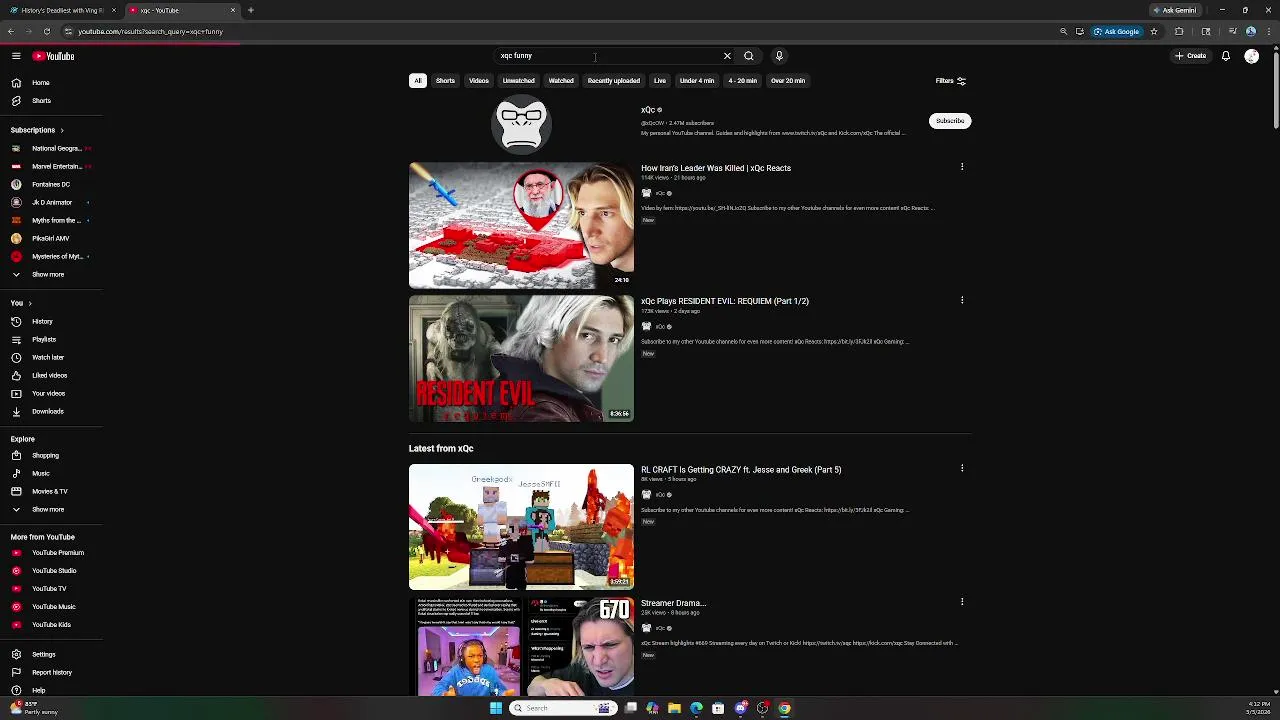Screen dimensions: 1280x720
Task: Select the All filter chip
Action: (418, 81)
